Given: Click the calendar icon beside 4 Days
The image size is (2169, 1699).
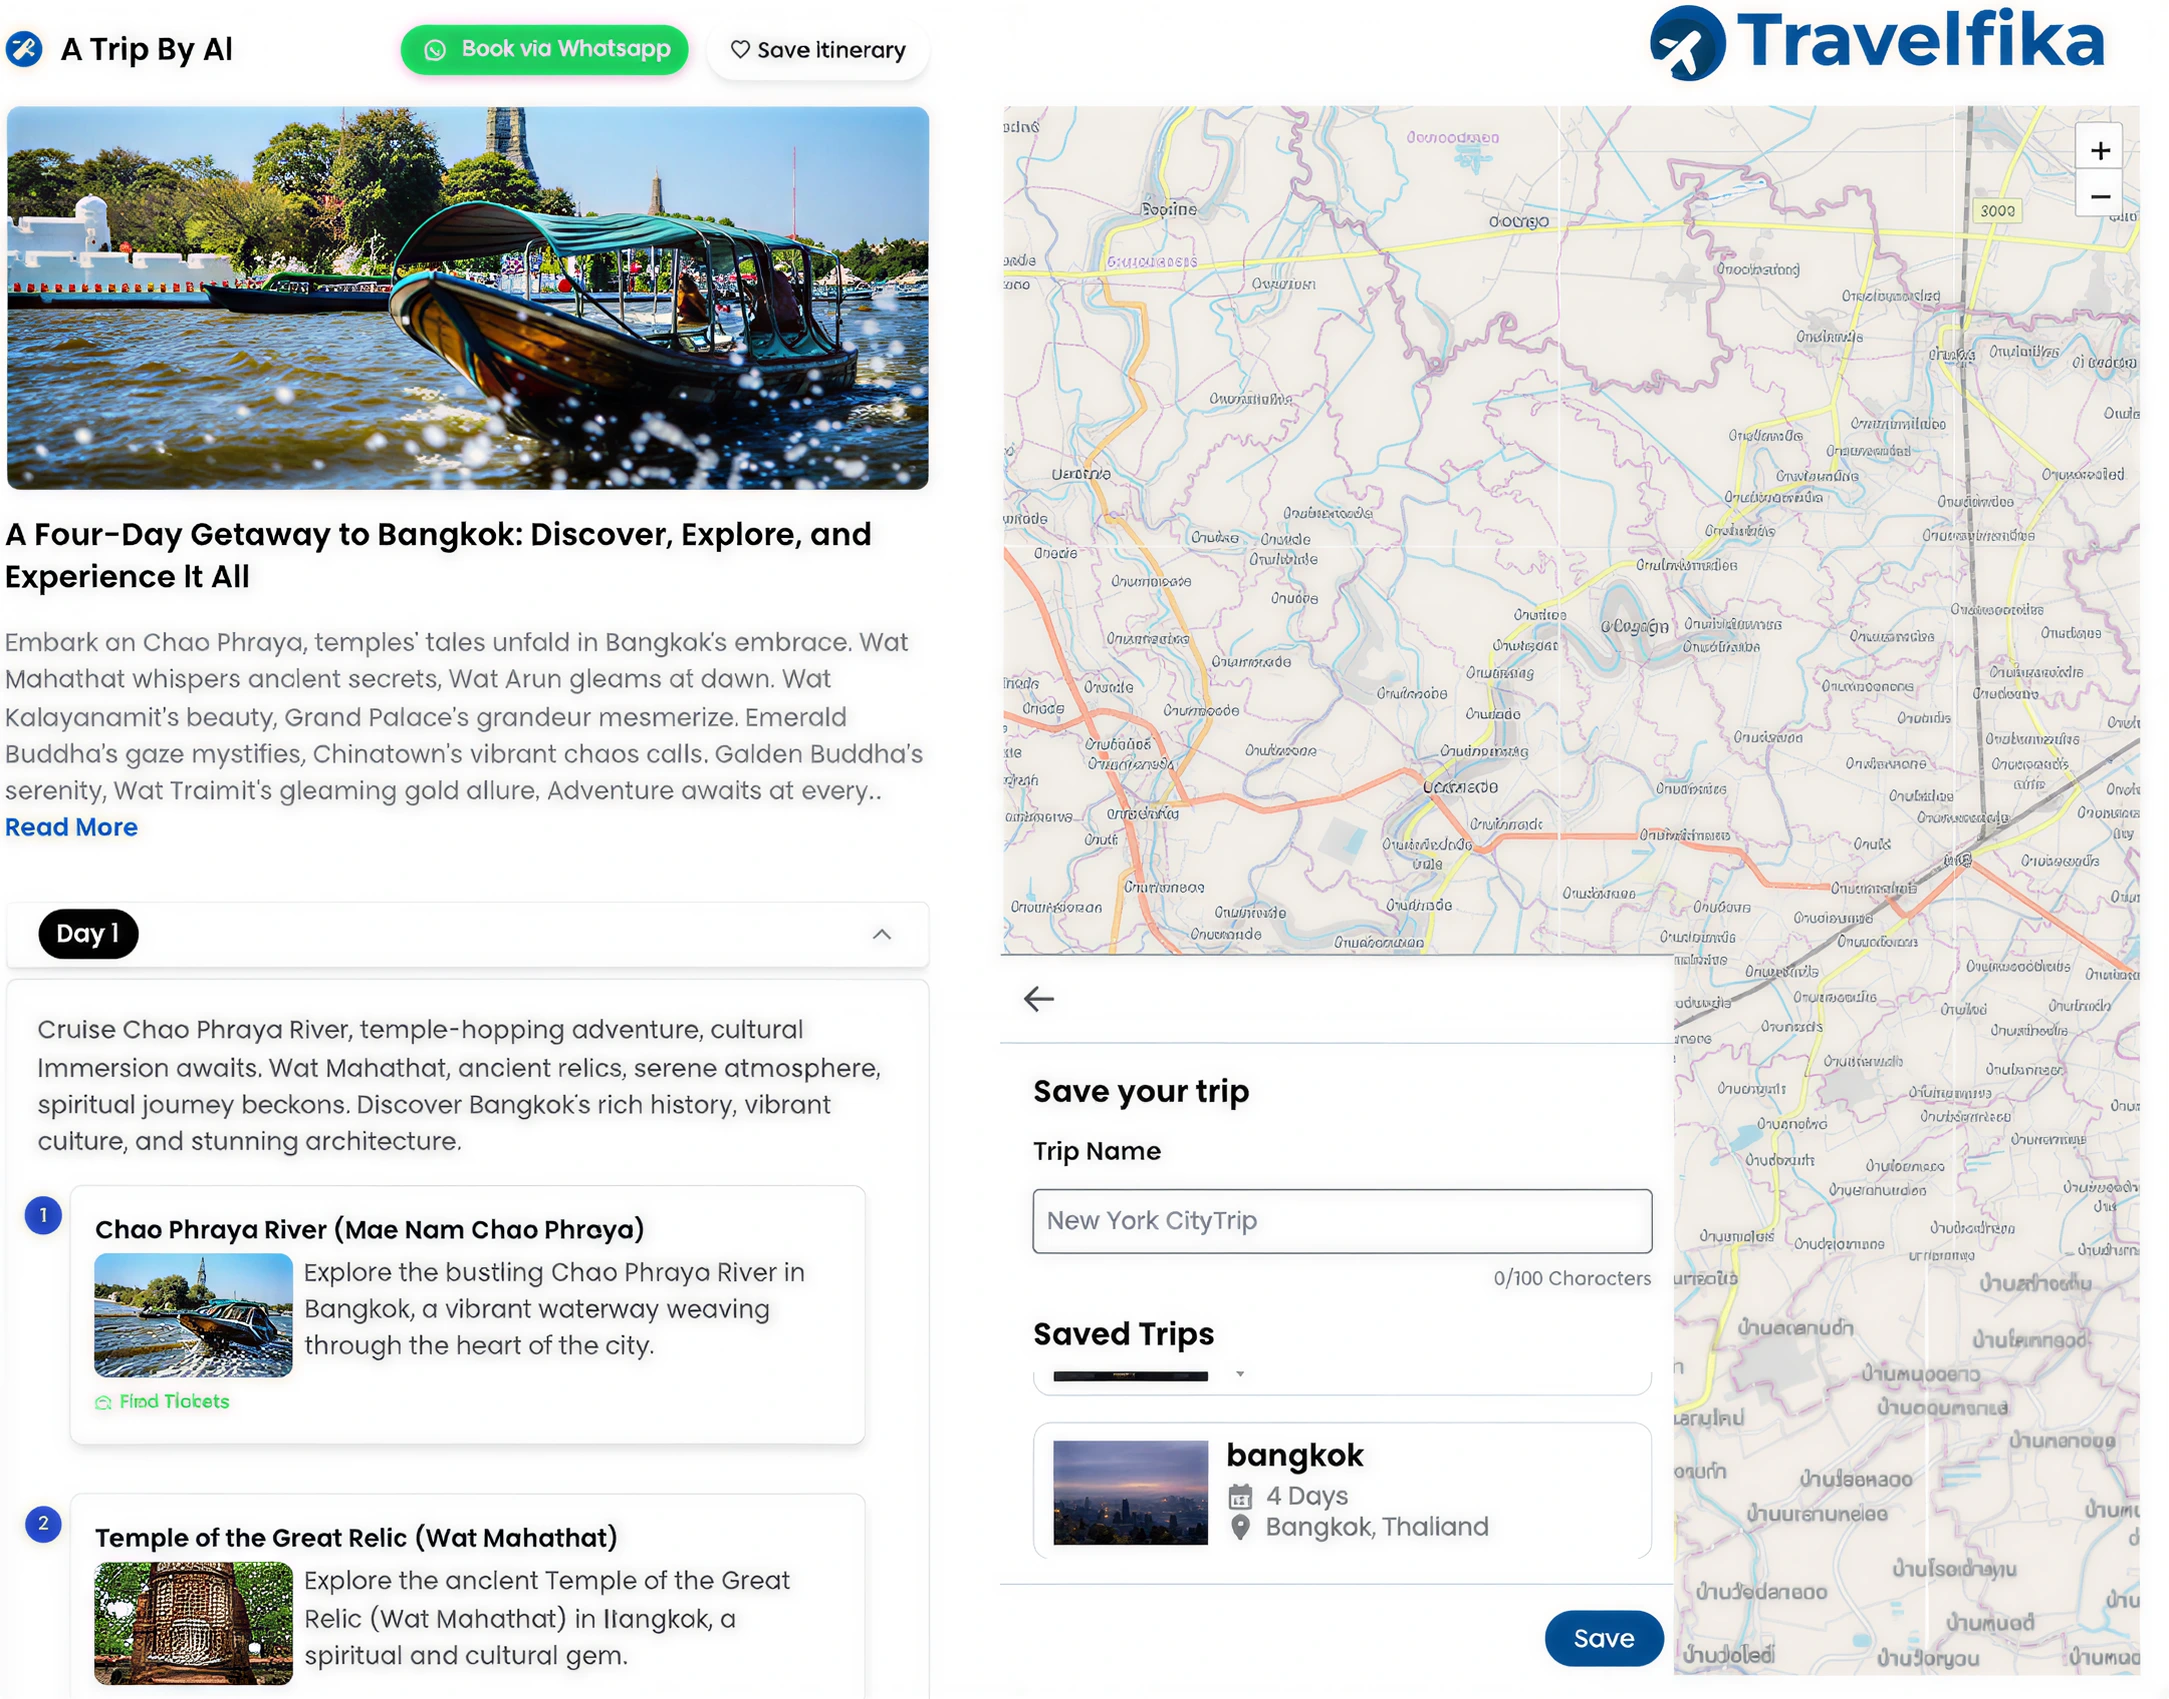Looking at the screenshot, I should pyautogui.click(x=1240, y=1496).
